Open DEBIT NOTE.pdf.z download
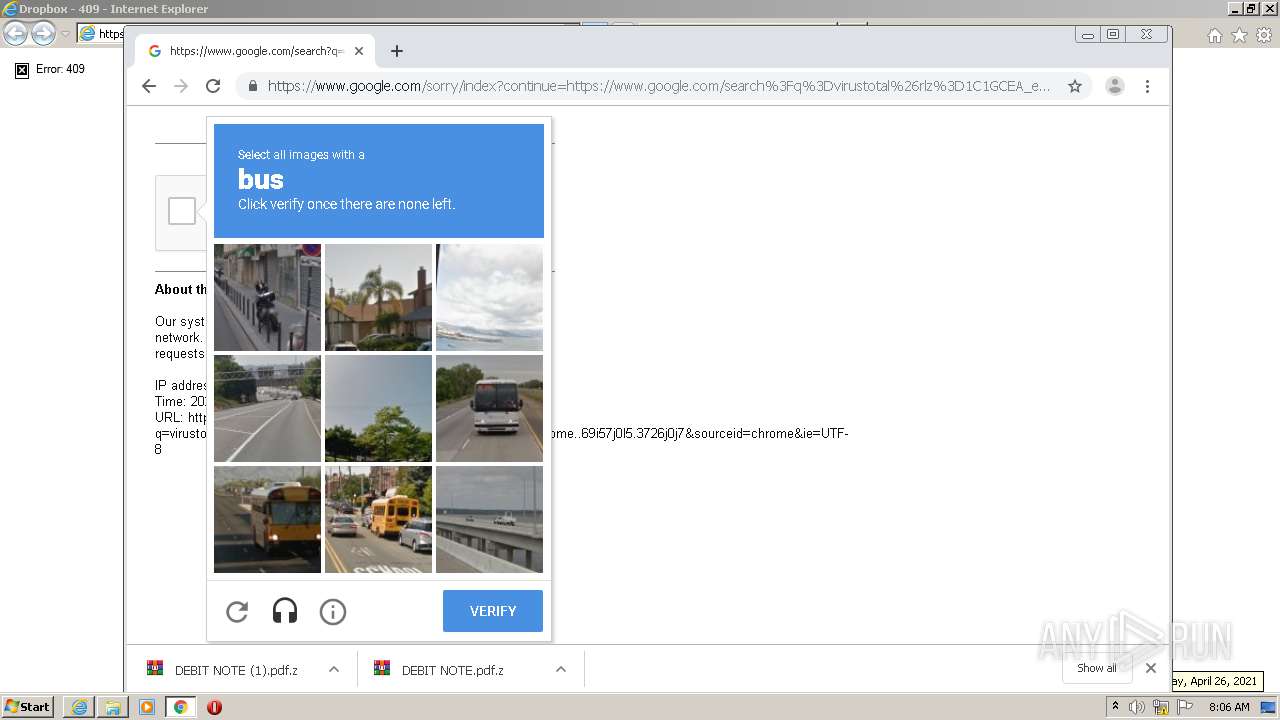Image resolution: width=1280 pixels, height=720 pixels. (452, 670)
